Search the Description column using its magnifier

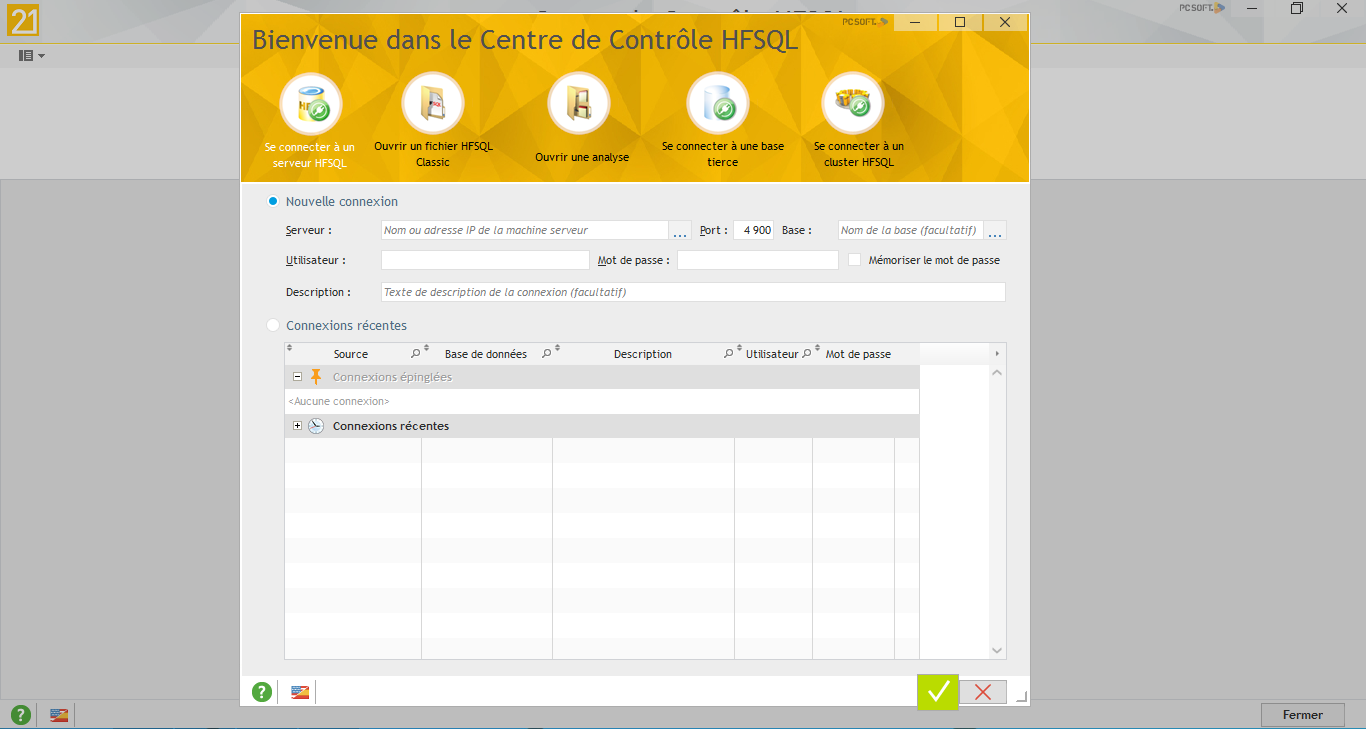(729, 354)
